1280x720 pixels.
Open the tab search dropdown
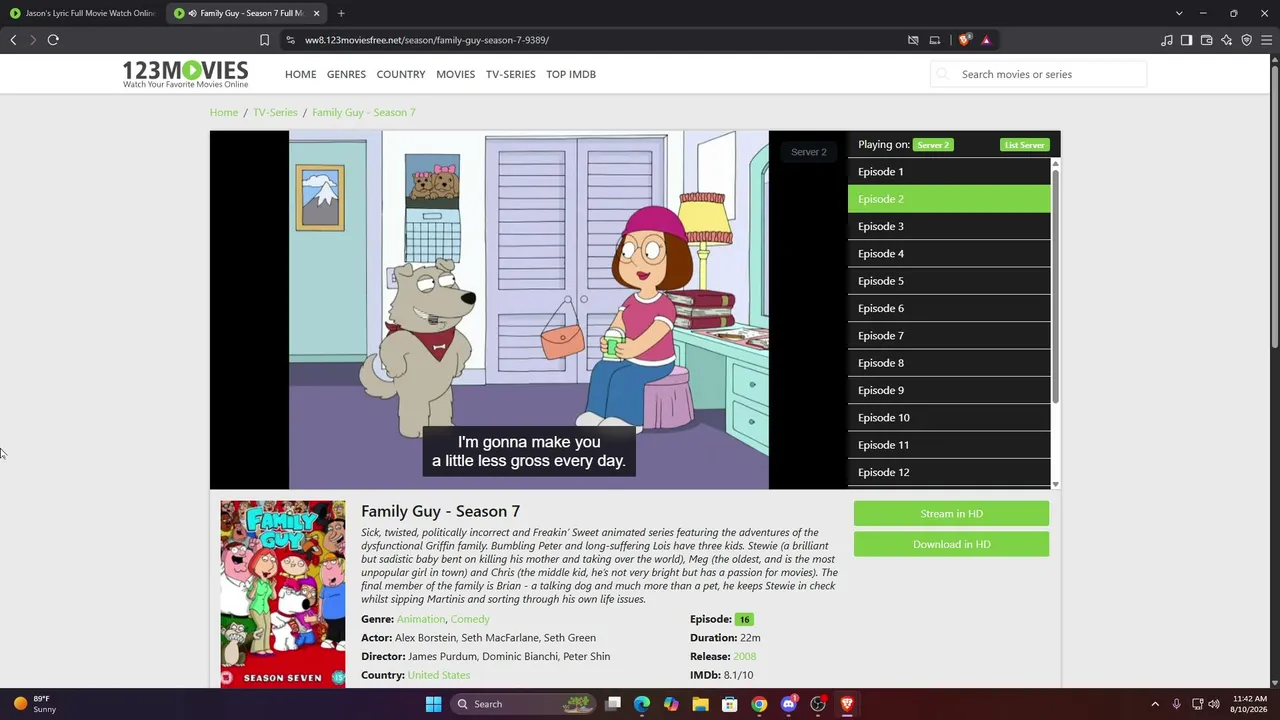[1179, 13]
